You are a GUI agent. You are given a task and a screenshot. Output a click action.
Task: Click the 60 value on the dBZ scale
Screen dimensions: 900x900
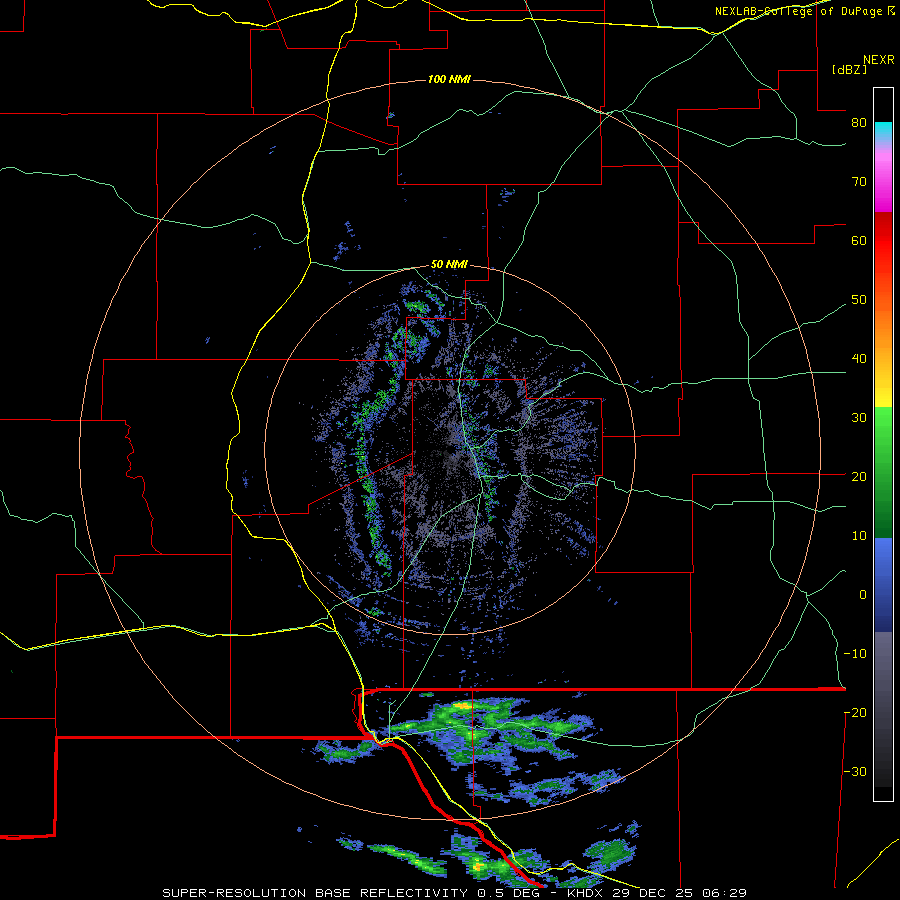coord(859,241)
